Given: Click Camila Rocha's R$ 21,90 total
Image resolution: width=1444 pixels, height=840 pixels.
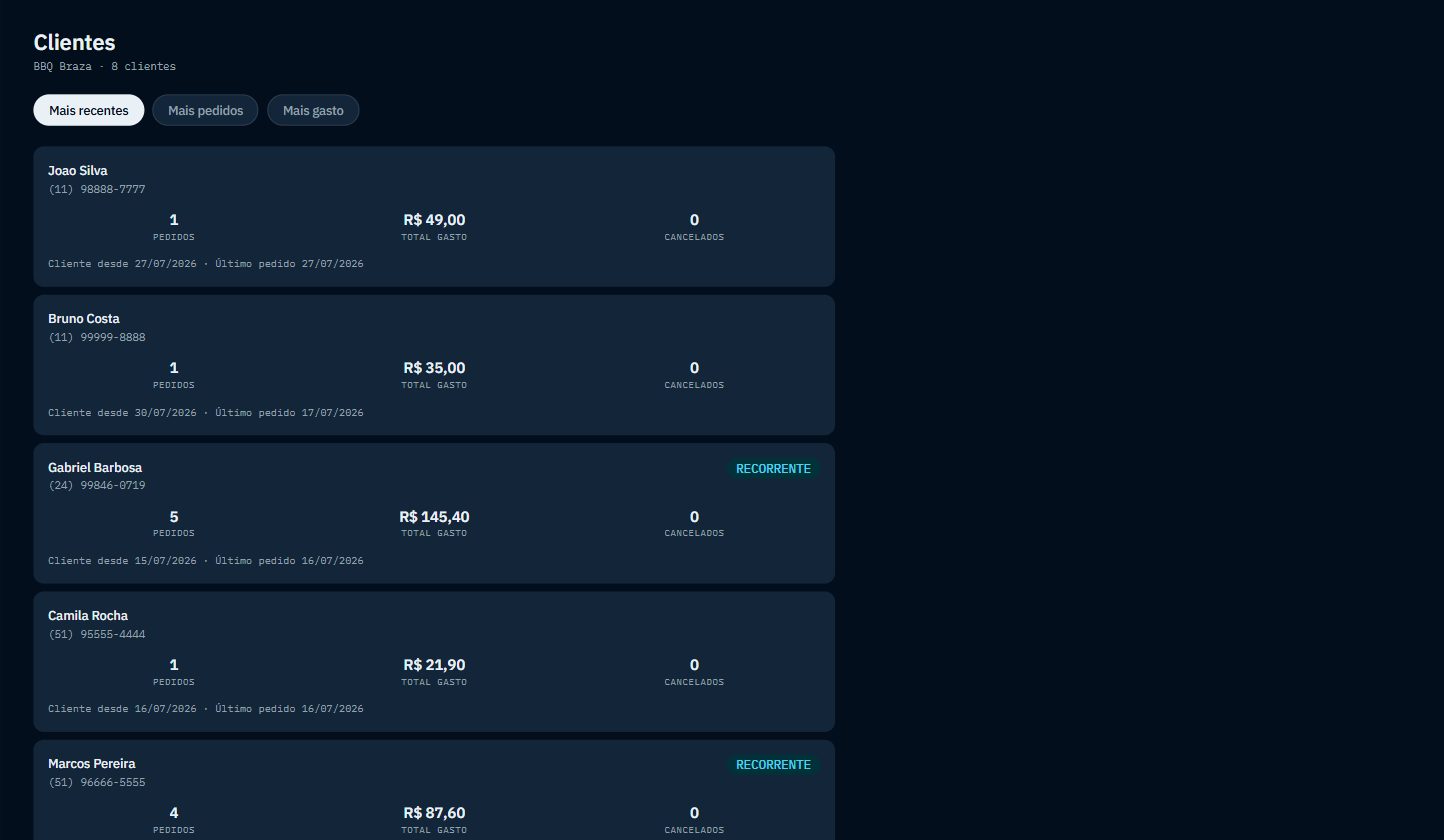Looking at the screenshot, I should (x=434, y=665).
